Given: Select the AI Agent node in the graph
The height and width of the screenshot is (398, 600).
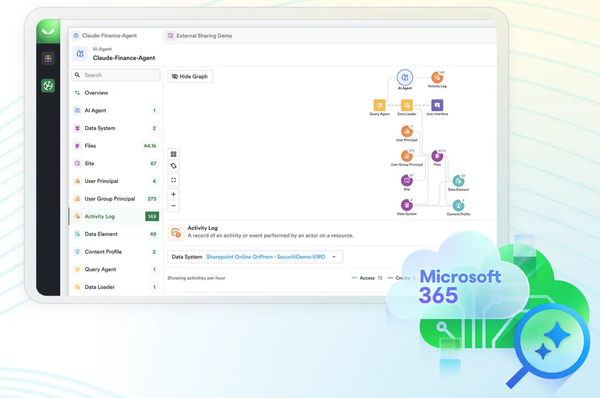Looking at the screenshot, I should click(x=405, y=78).
